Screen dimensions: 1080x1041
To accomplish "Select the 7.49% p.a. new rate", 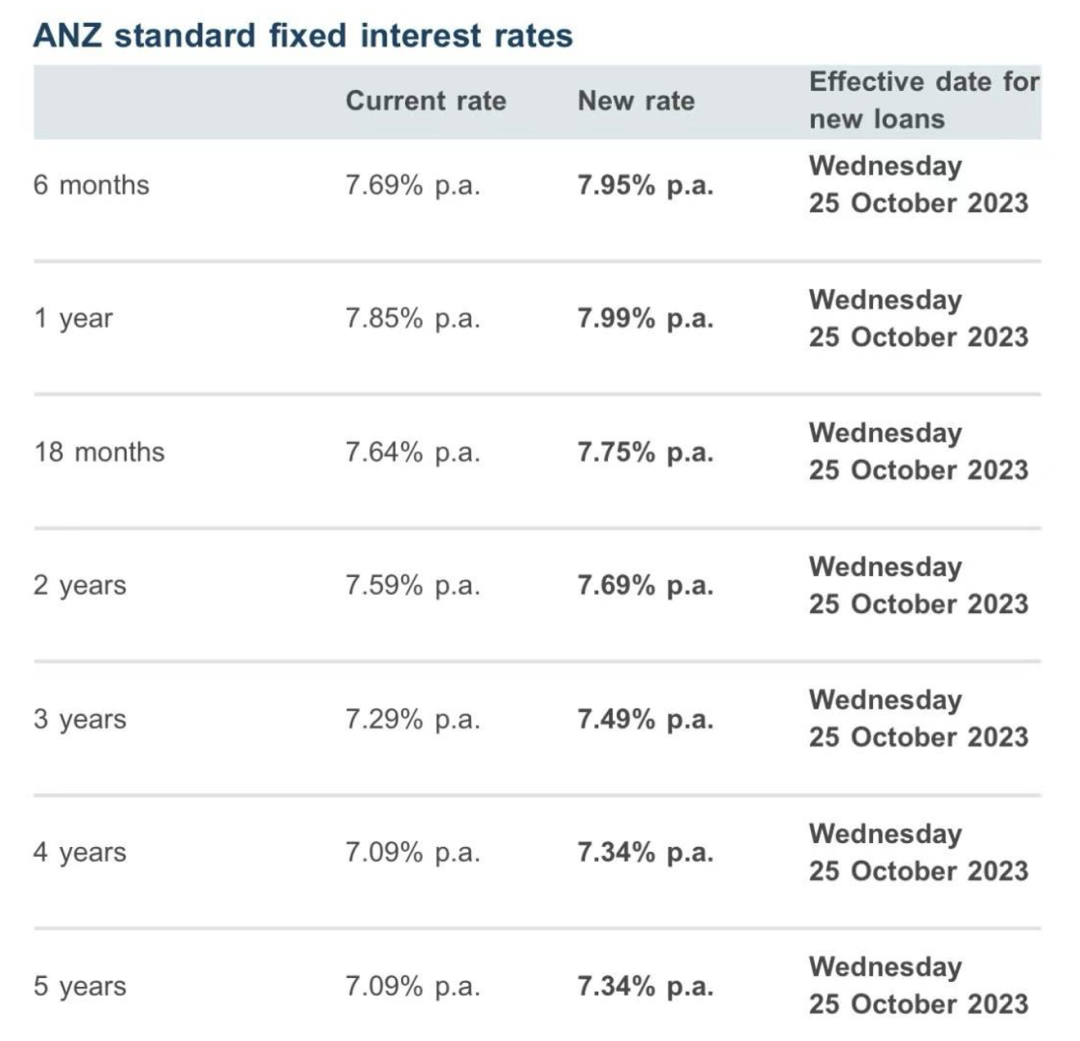I will 645,719.
